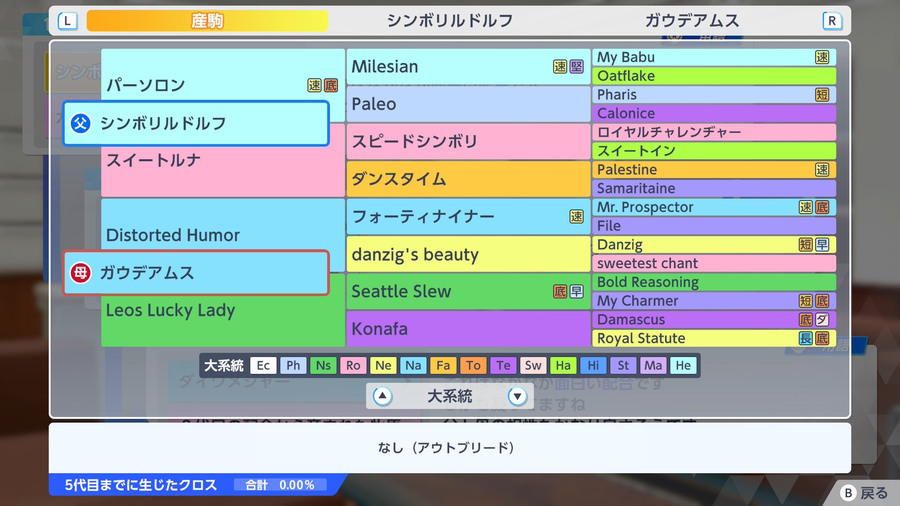Click the 短 icon on My Charmer
The image size is (900, 506).
pyautogui.click(x=806, y=301)
